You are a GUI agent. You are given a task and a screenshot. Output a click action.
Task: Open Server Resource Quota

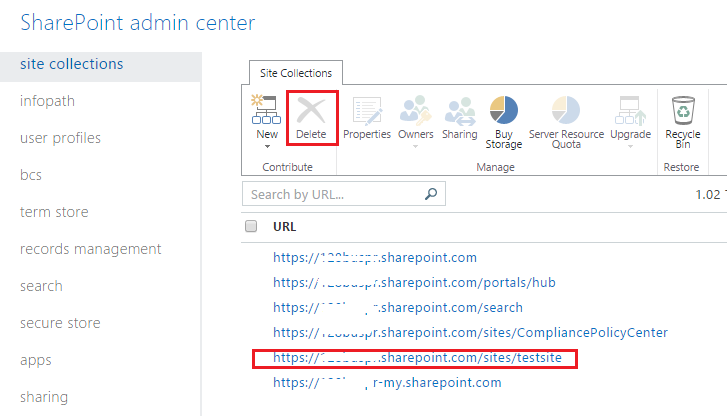pos(566,122)
